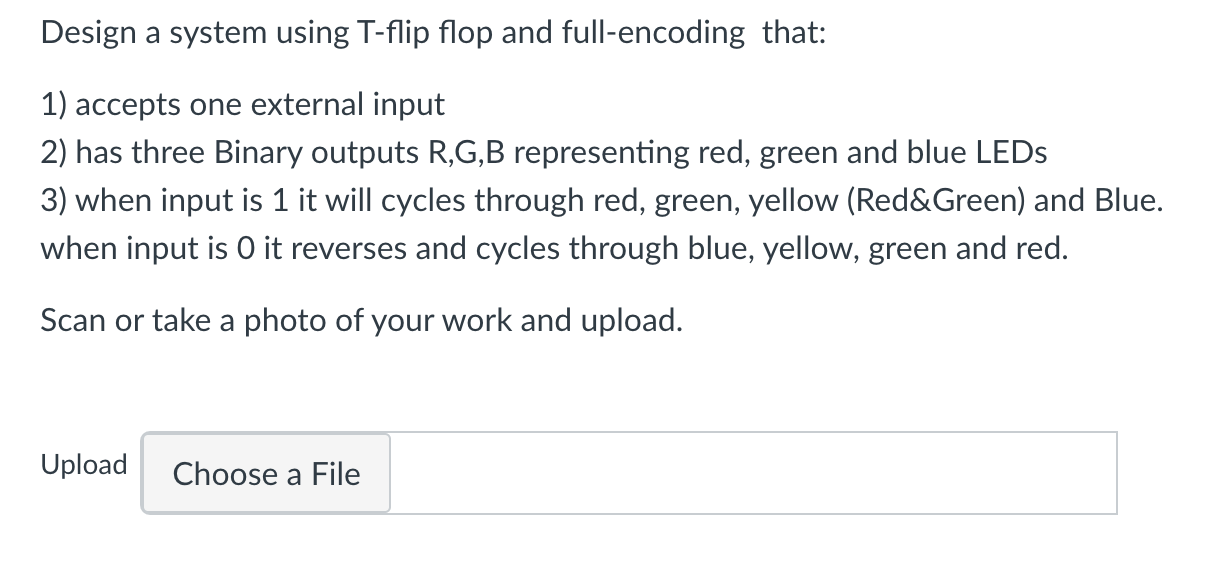This screenshot has height=562, width=1210.
Task: Select the line 'accepts one external input'
Action: tap(260, 104)
